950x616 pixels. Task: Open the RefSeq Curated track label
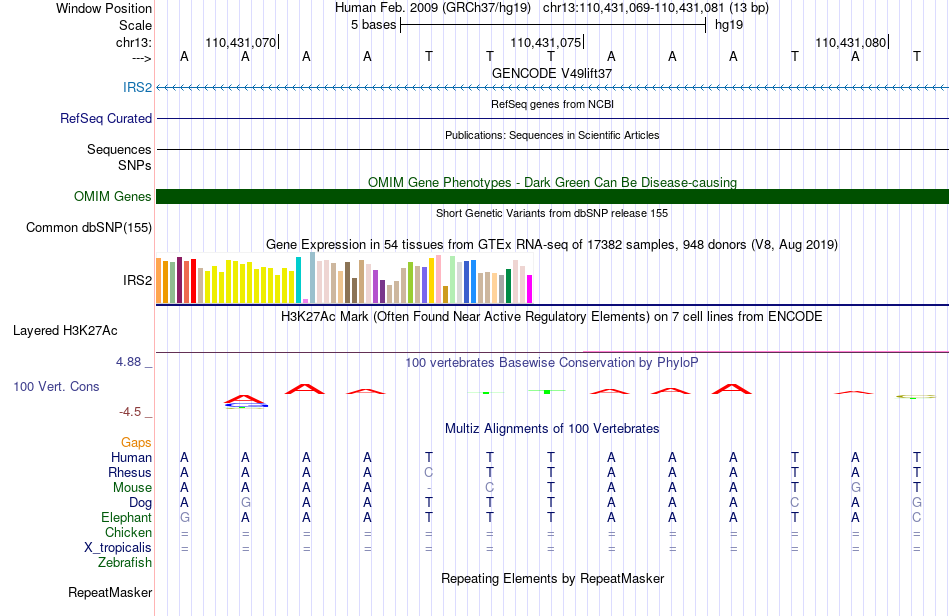point(105,119)
